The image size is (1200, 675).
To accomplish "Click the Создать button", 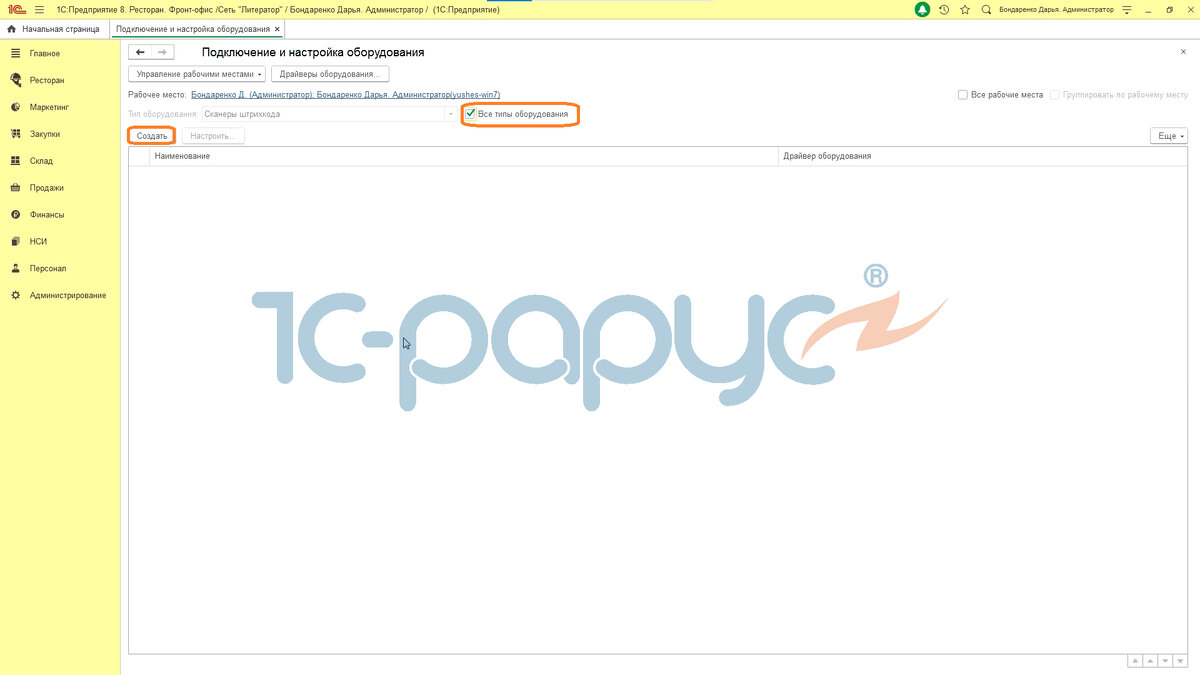I will point(152,135).
